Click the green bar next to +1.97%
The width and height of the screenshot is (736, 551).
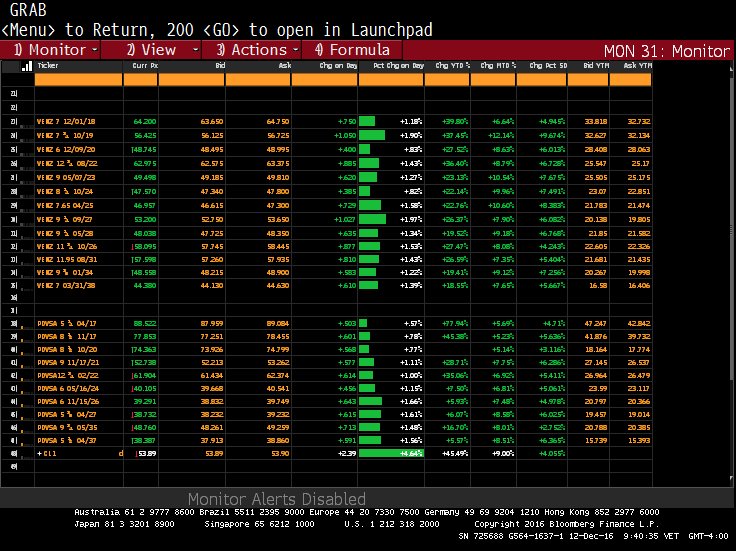coord(372,219)
